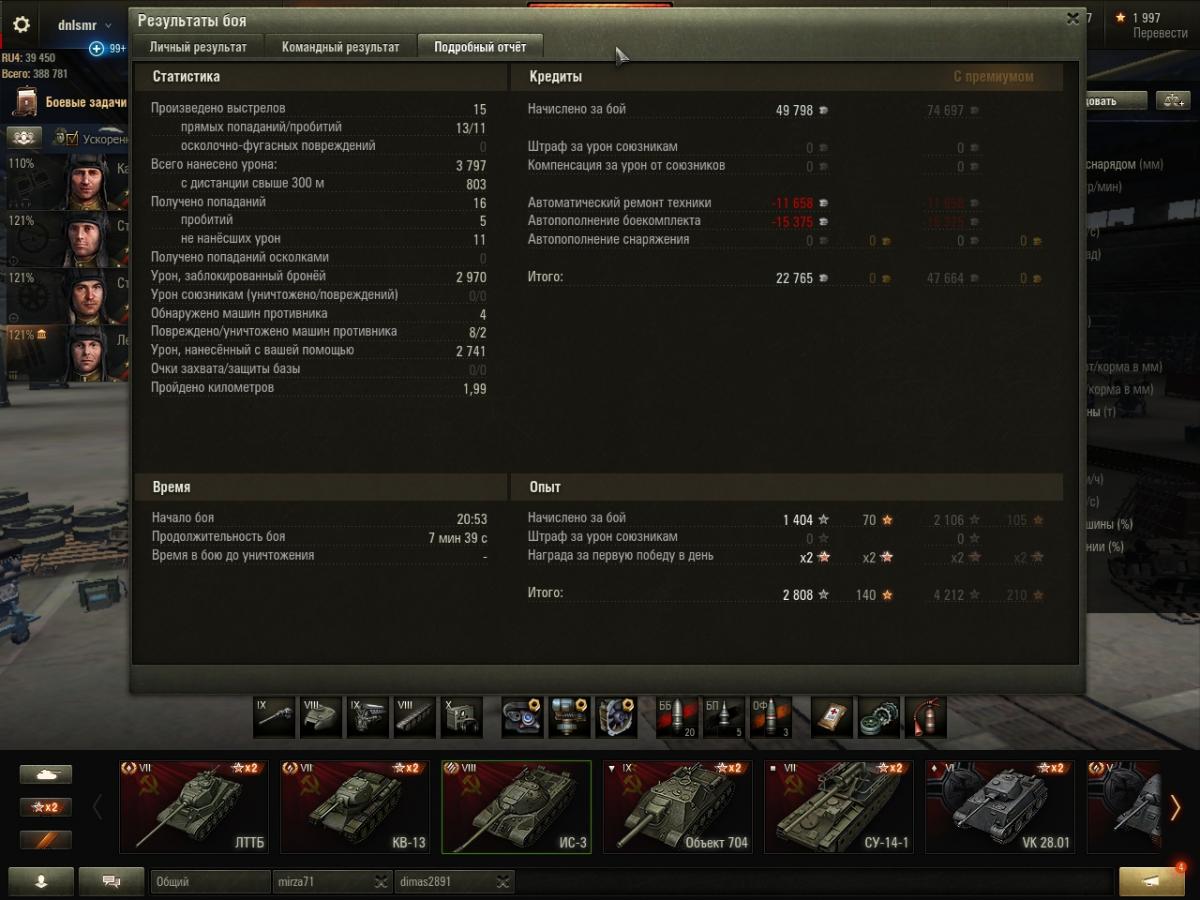This screenshot has width=1200, height=900.
Task: Click the Всего нанесено урона 3 797 value
Action: (471, 165)
